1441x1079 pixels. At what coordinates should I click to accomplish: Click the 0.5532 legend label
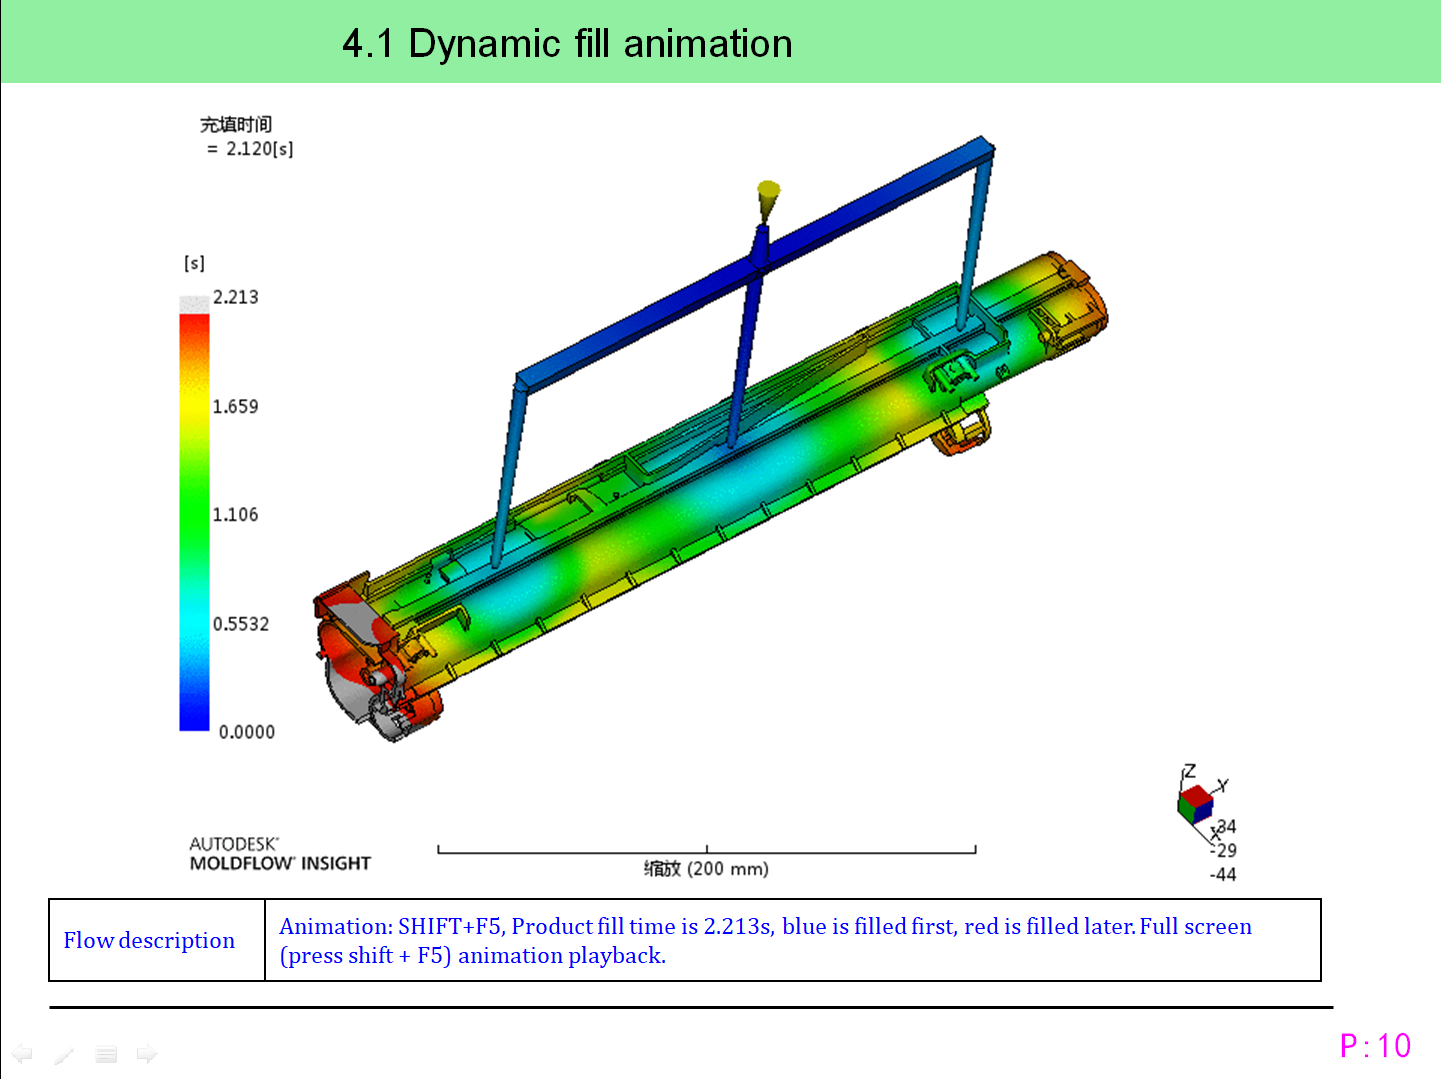click(241, 624)
